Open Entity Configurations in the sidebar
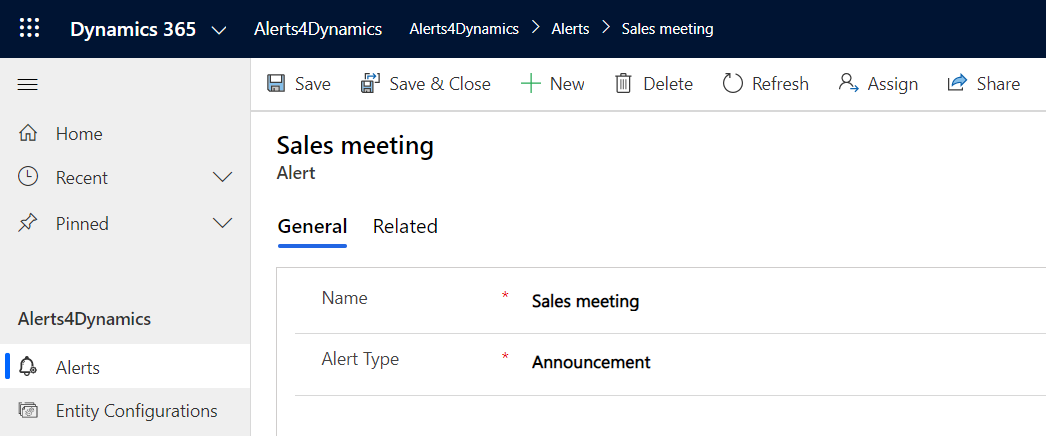This screenshot has width=1046, height=436. click(136, 411)
